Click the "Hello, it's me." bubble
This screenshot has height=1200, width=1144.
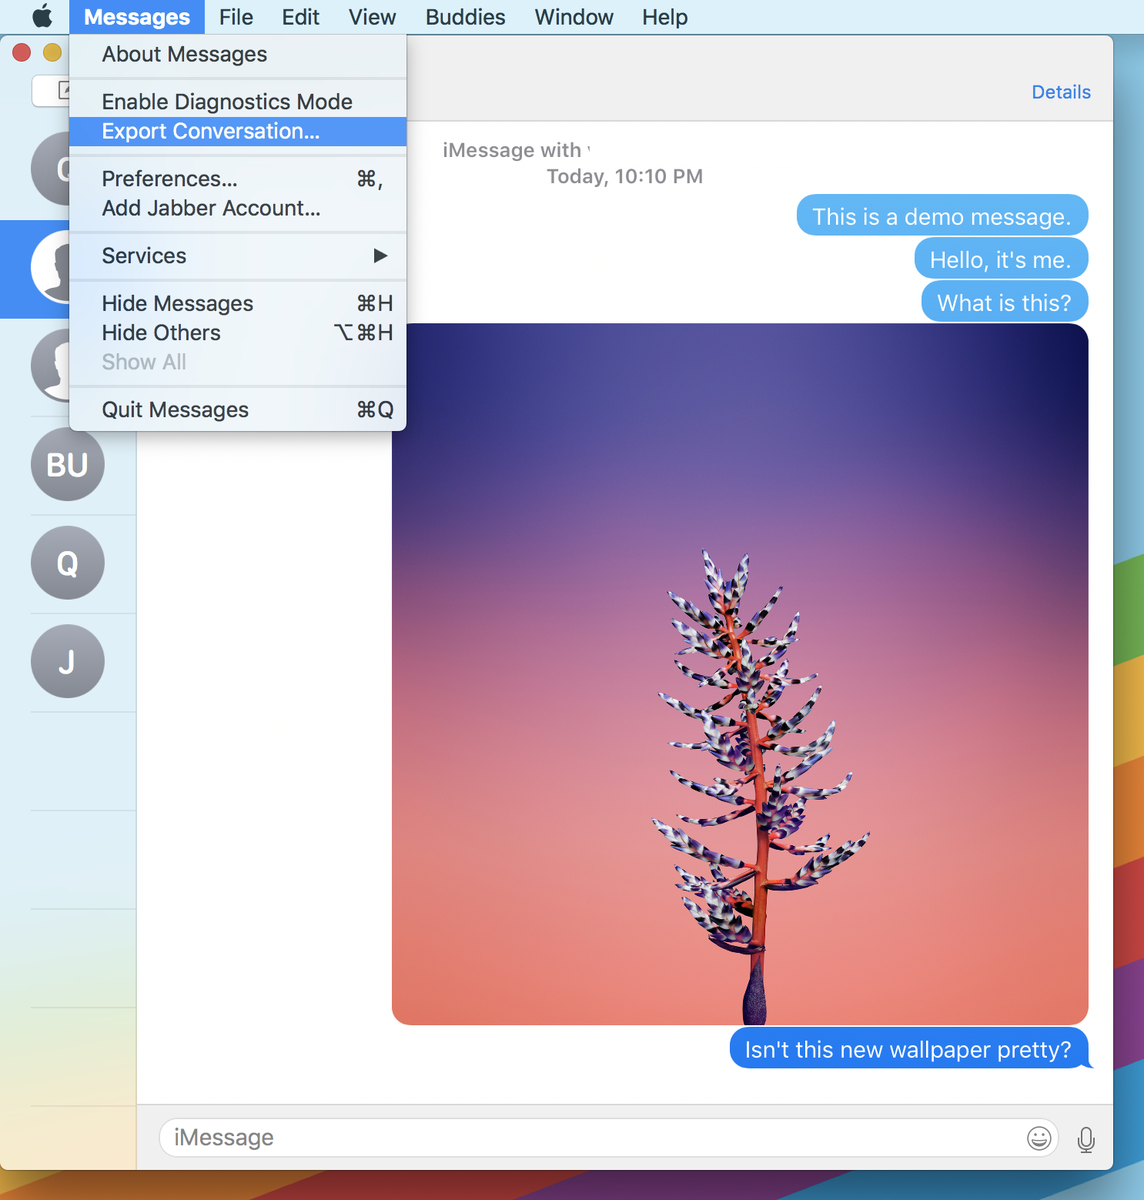point(1001,259)
